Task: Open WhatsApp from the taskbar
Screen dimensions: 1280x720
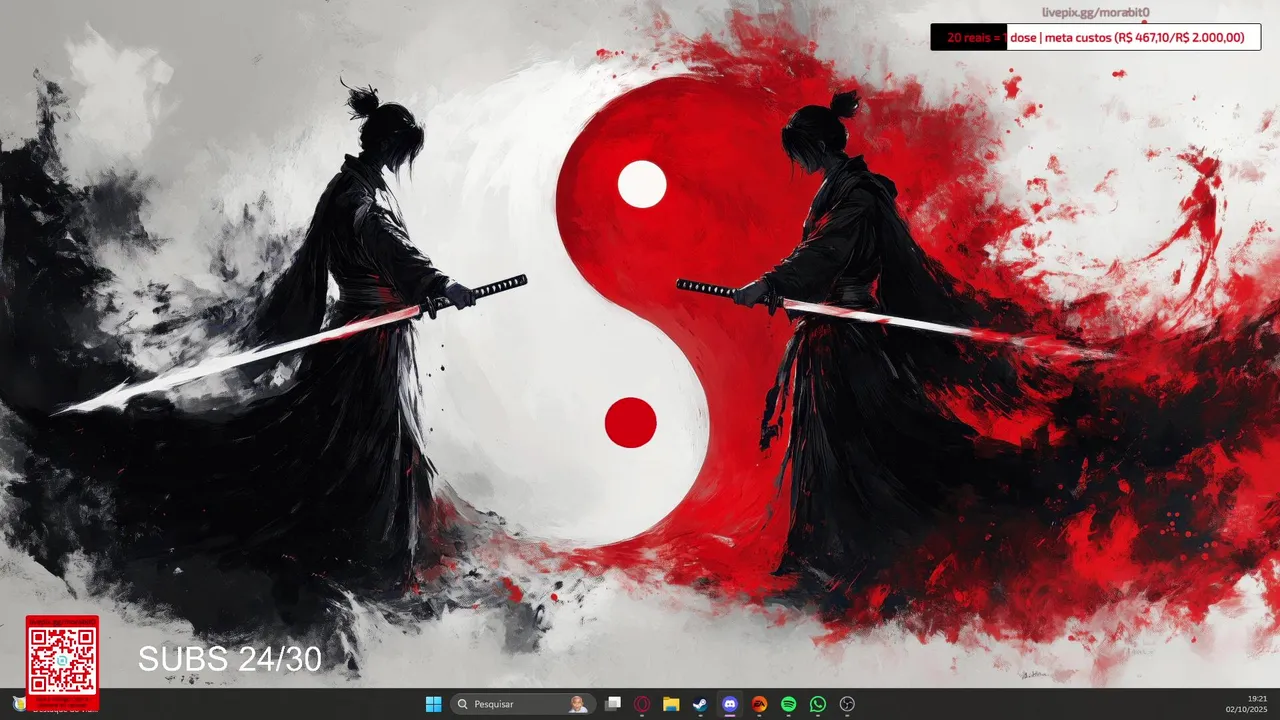Action: [x=818, y=704]
